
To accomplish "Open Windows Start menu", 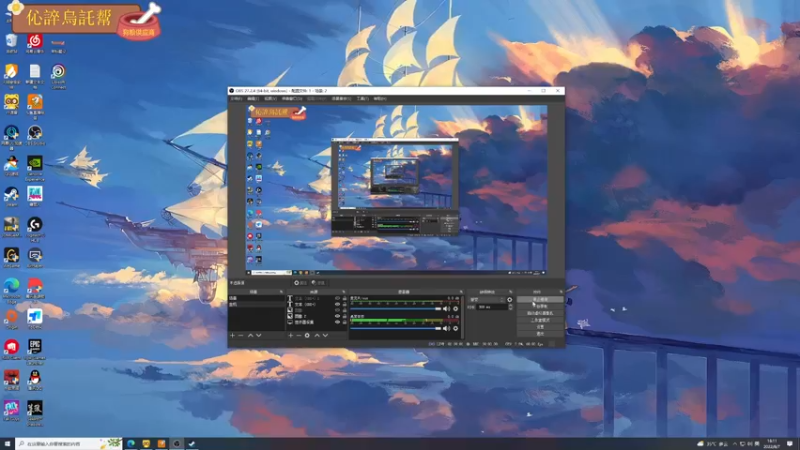I will point(7,443).
